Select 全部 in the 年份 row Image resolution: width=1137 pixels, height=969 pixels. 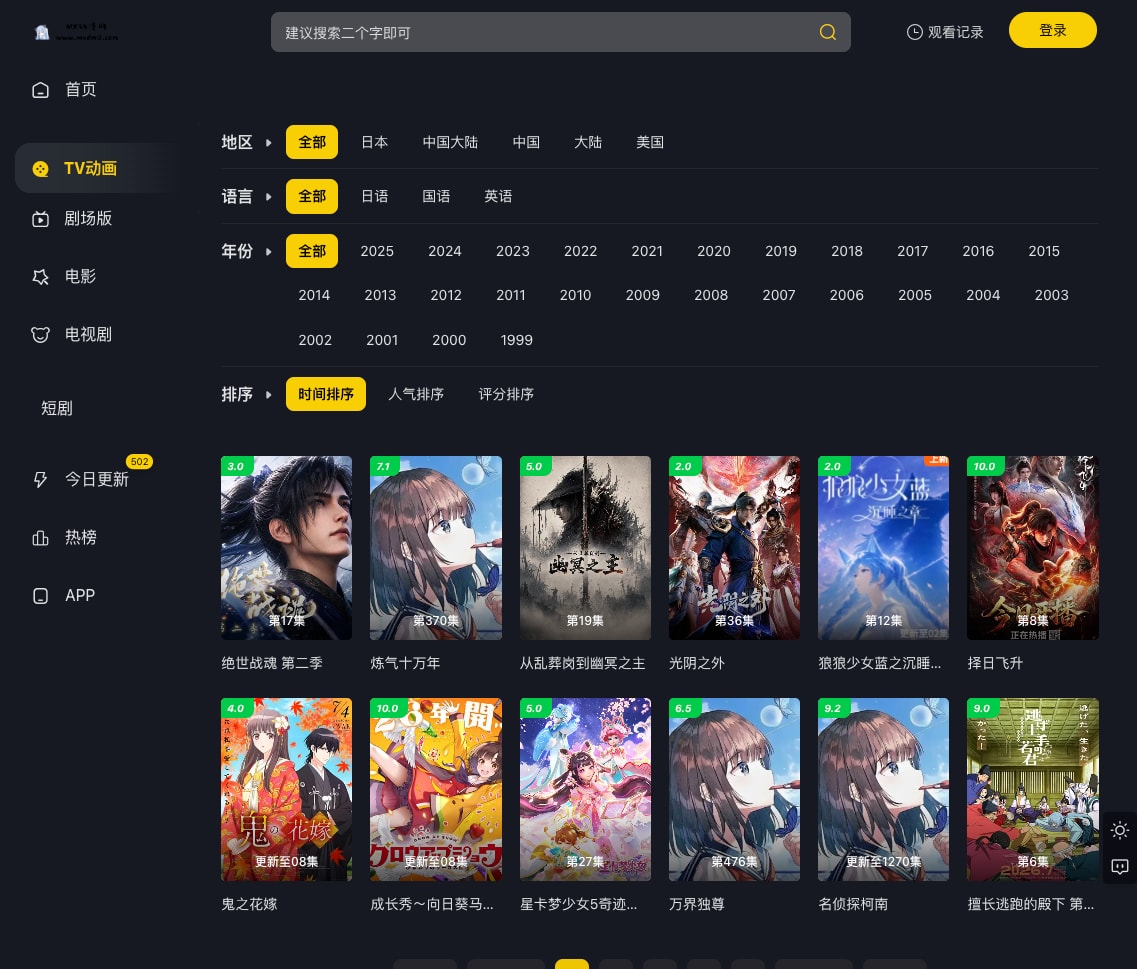tap(312, 251)
